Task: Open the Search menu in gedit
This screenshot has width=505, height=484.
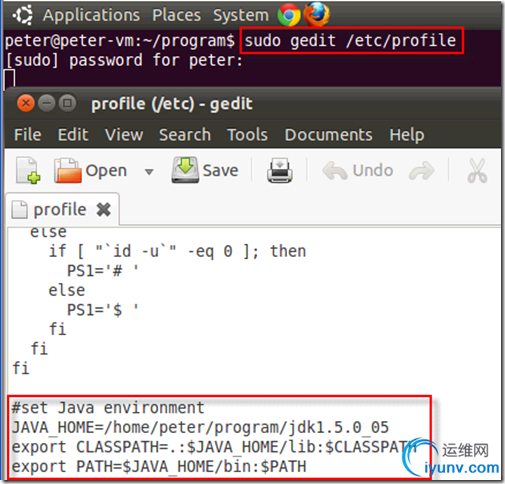Action: click(185, 135)
